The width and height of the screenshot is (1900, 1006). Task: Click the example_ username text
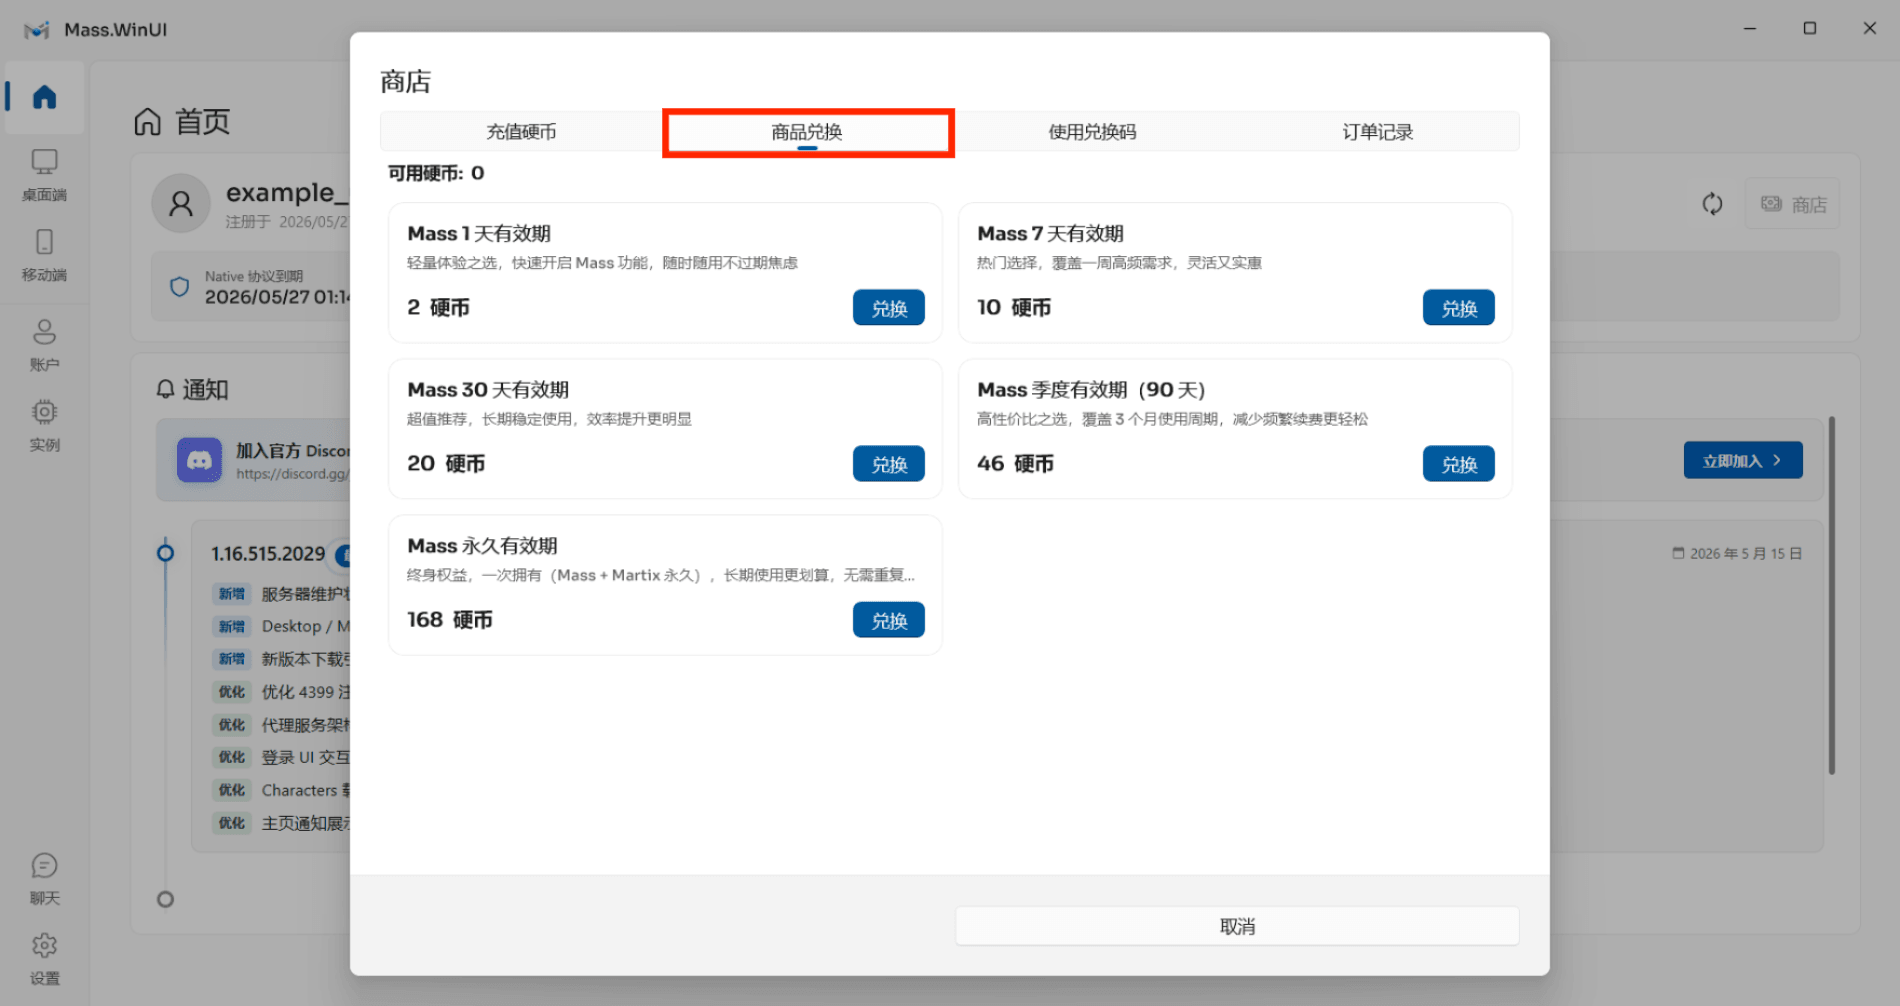pyautogui.click(x=287, y=192)
